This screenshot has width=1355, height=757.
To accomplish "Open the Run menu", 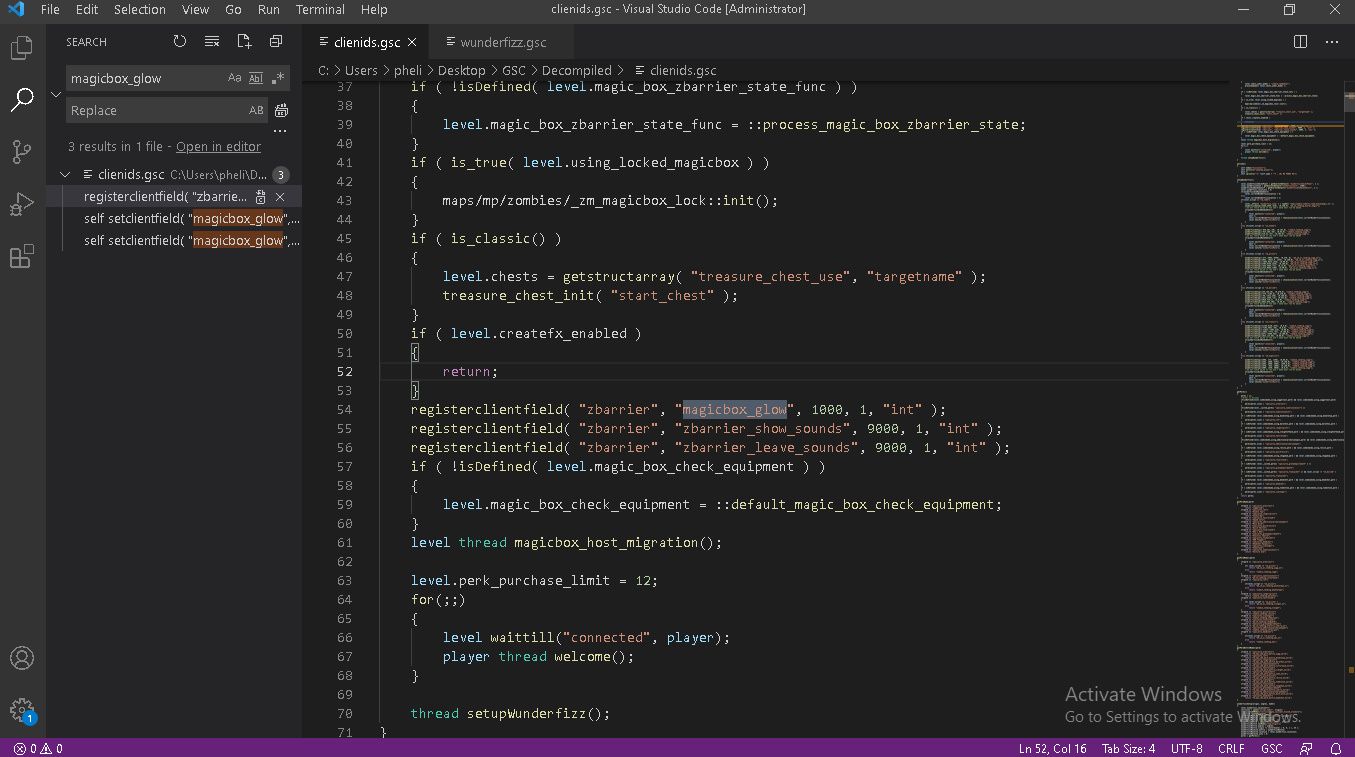I will tap(268, 9).
